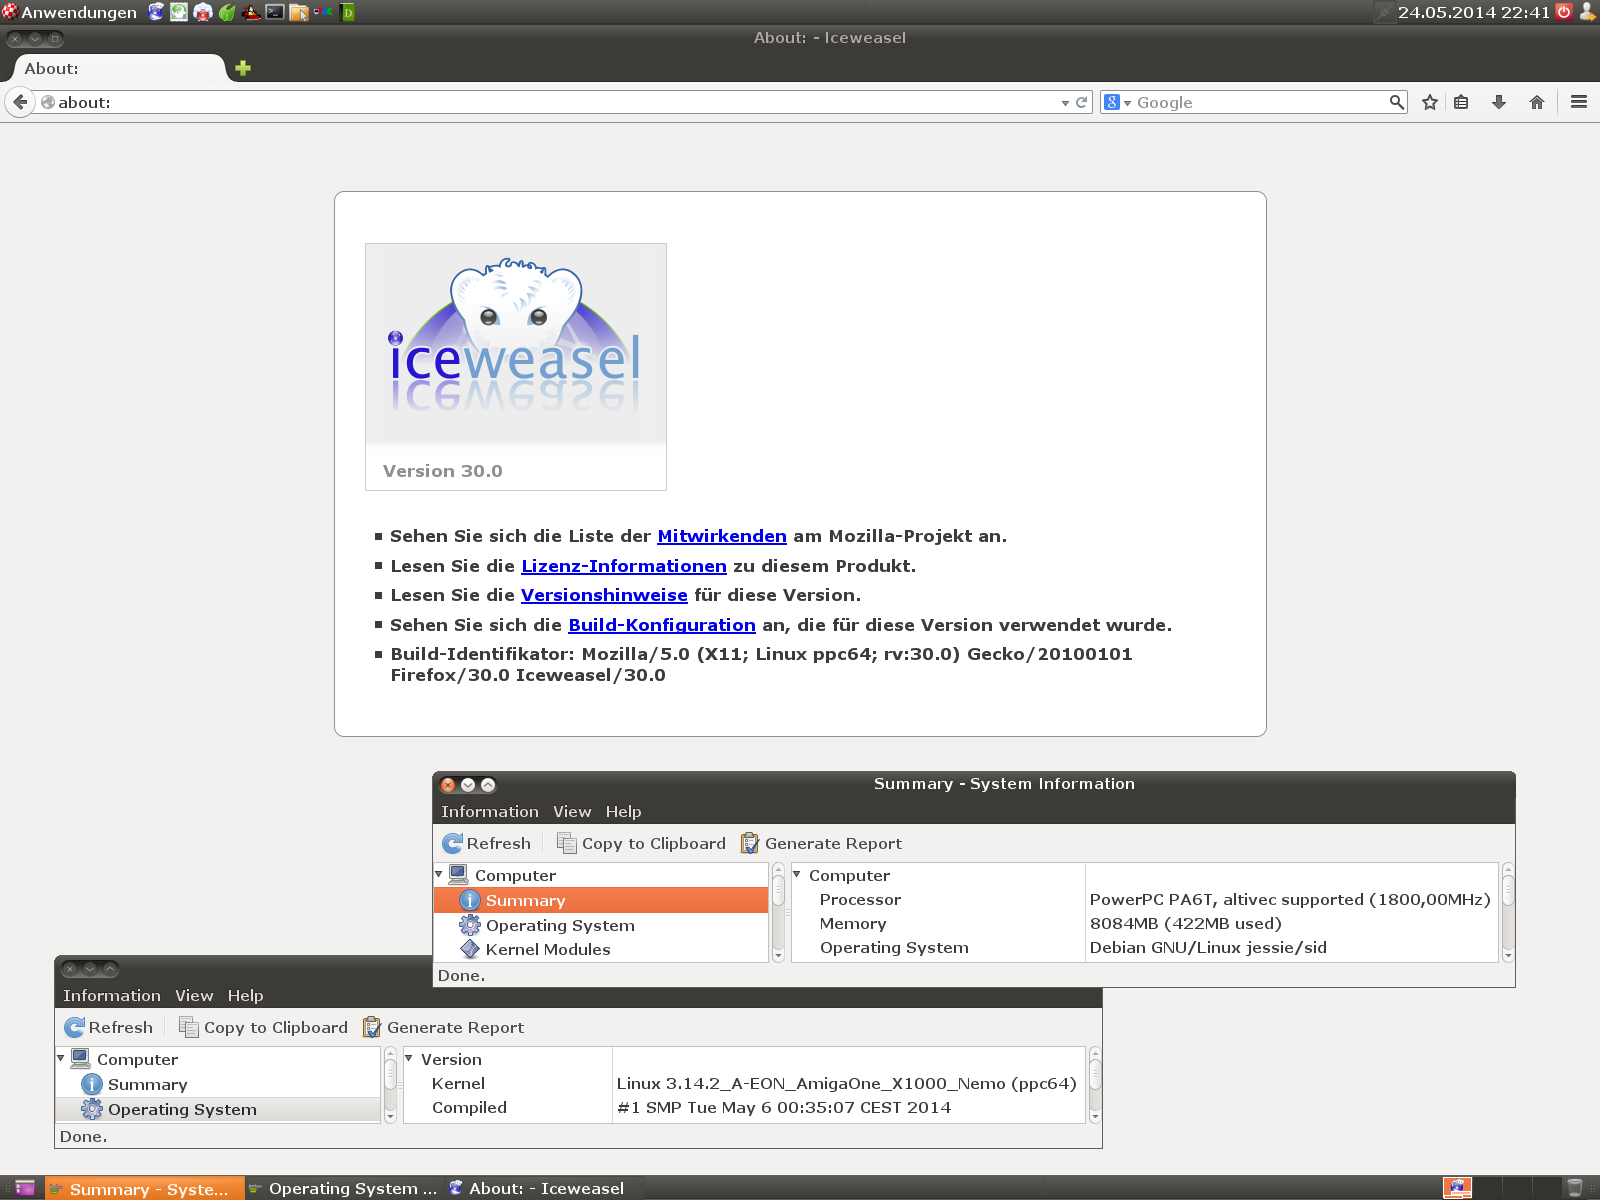Open the downloads arrow icon
Screen dimensions: 1600x1200
[x=1498, y=102]
